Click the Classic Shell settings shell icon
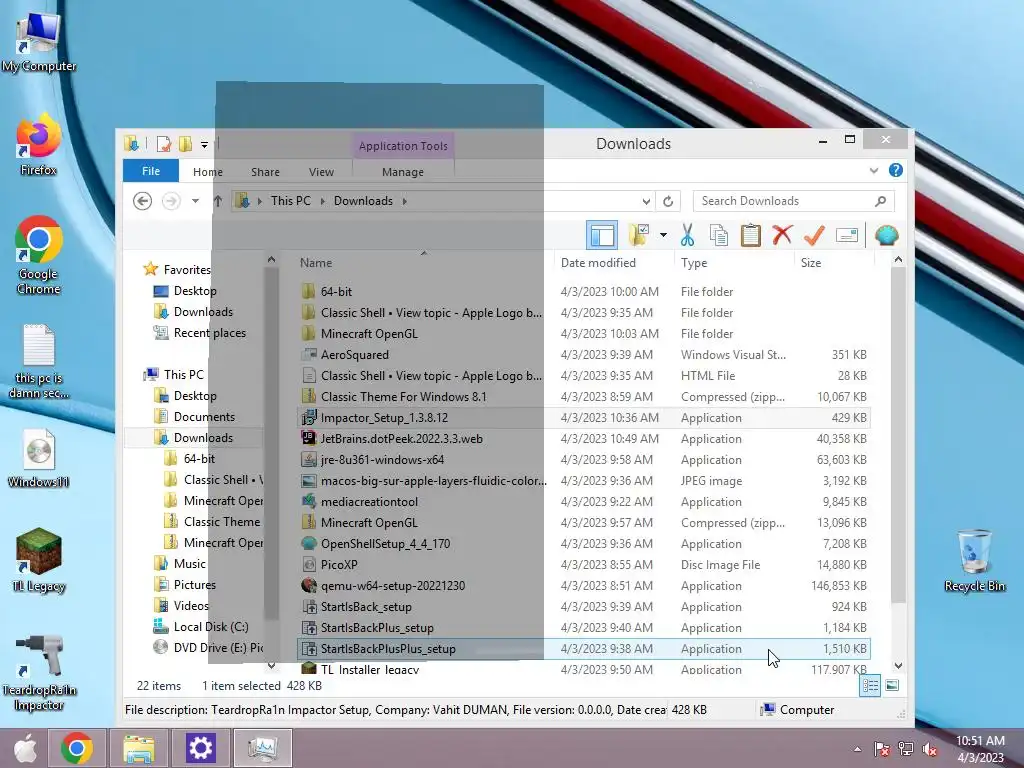 pos(886,235)
